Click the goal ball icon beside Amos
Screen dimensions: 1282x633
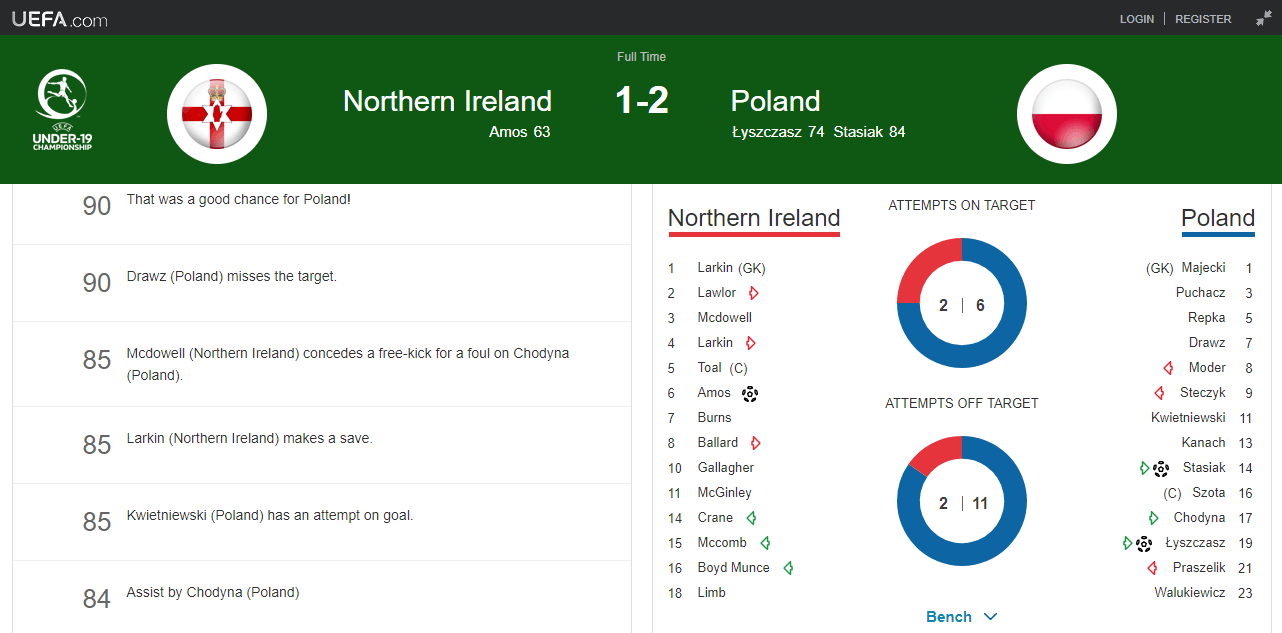(x=750, y=393)
